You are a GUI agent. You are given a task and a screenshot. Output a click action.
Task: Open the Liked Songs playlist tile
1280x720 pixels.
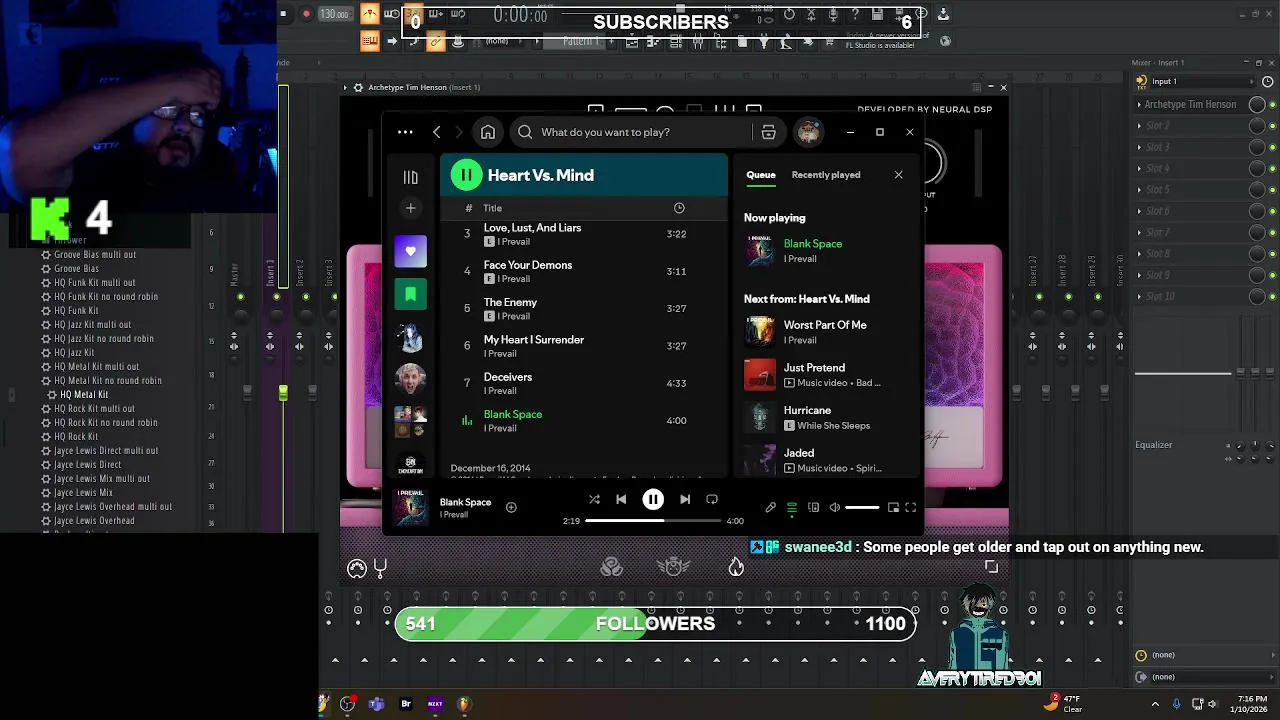click(410, 251)
